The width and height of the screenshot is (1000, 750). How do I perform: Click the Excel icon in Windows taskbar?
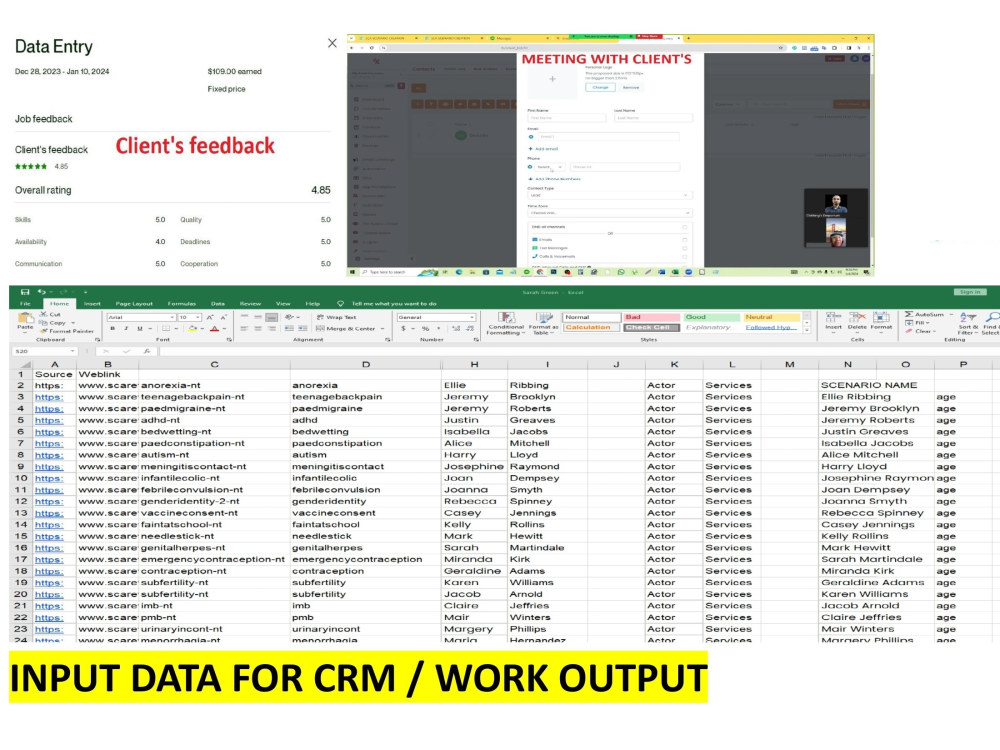(675, 272)
